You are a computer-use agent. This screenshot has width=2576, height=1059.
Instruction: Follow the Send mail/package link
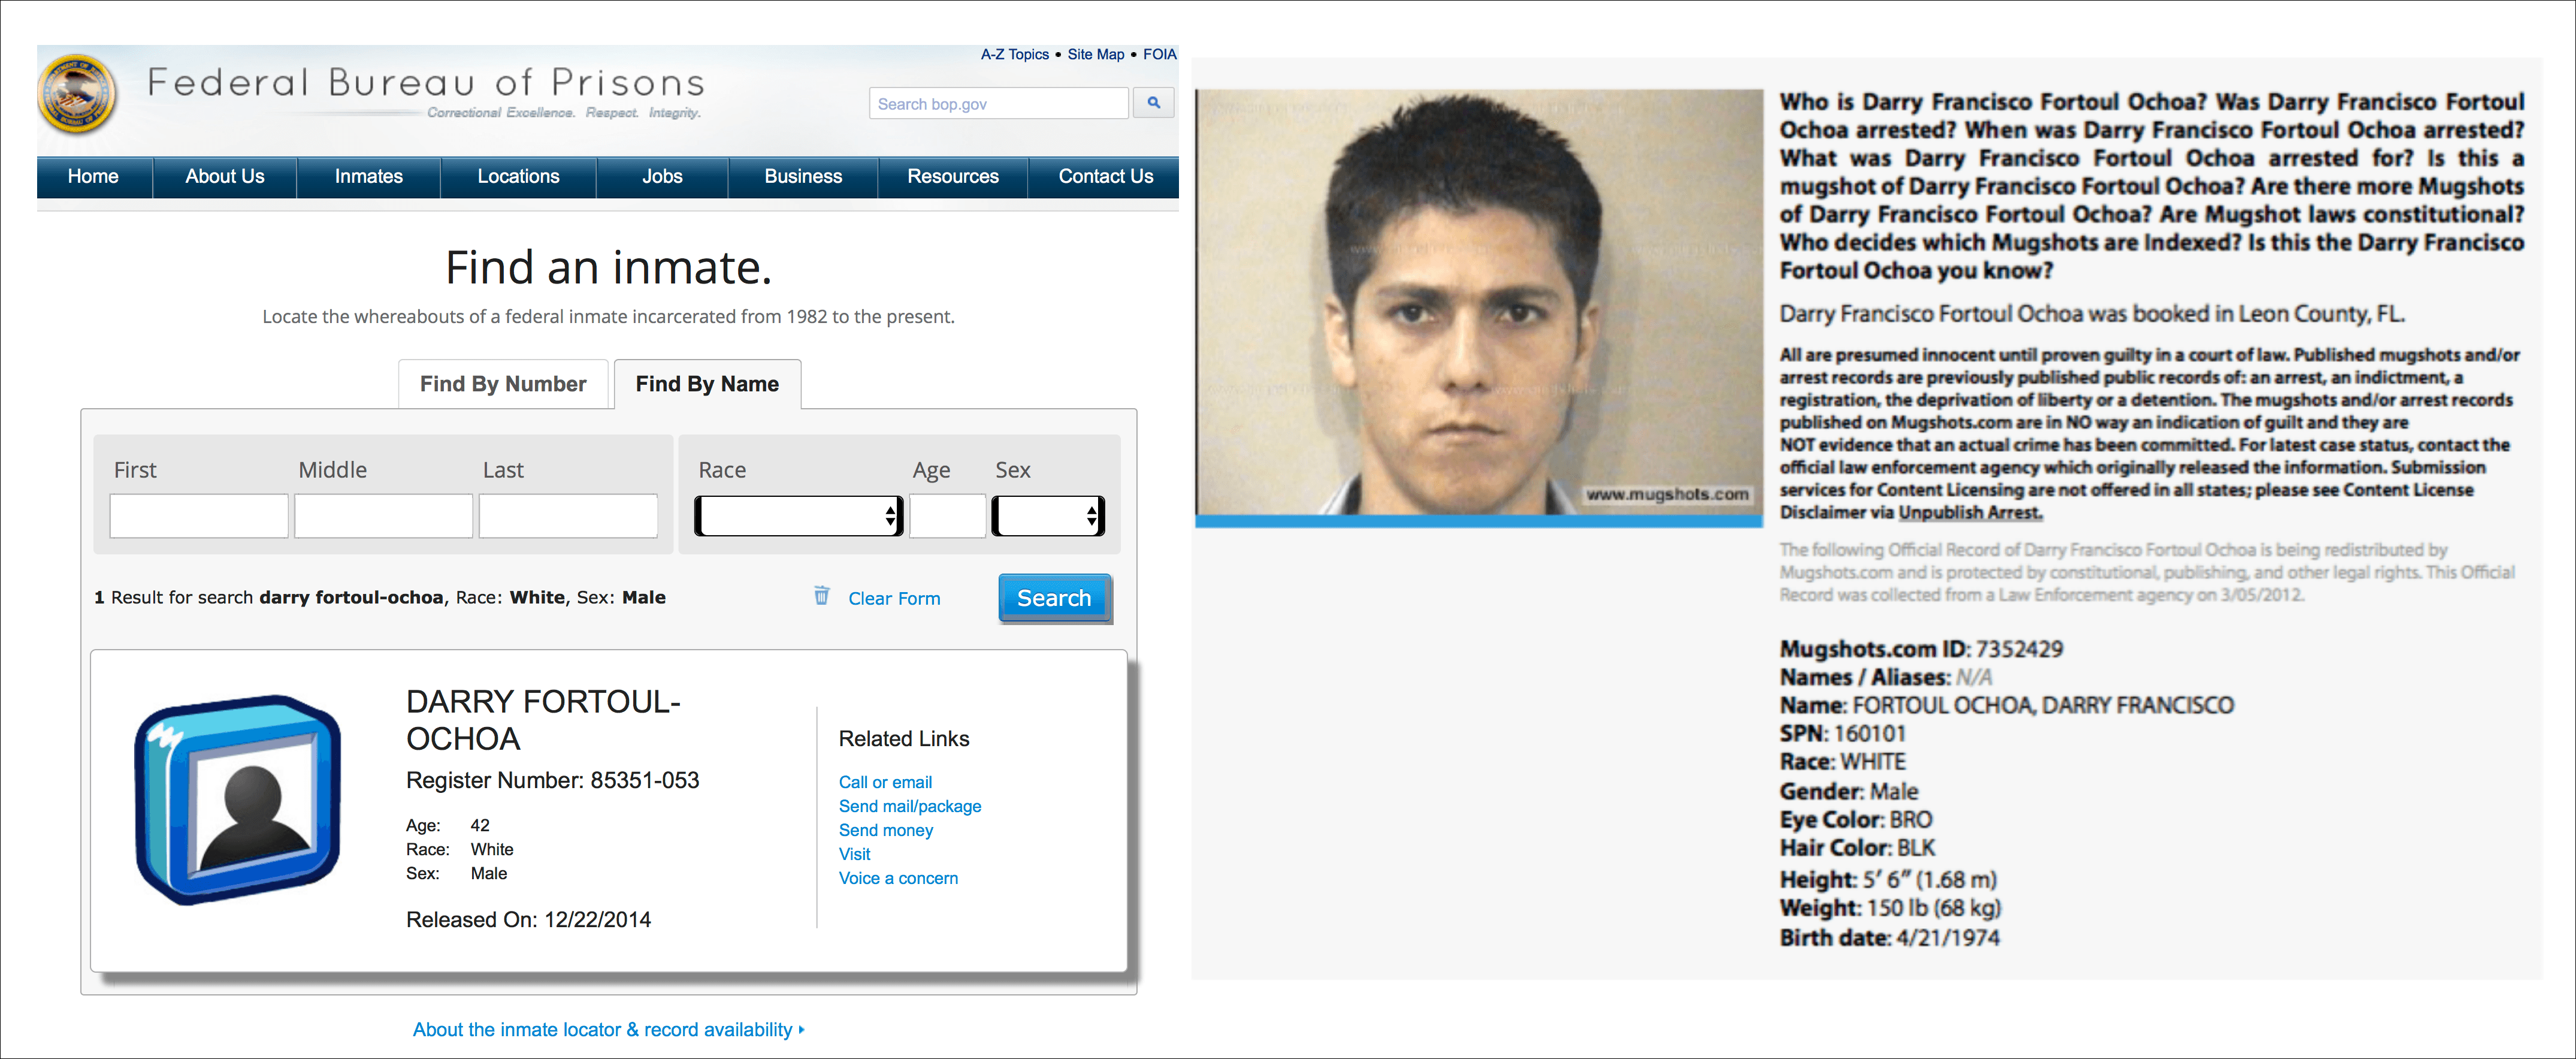click(910, 806)
